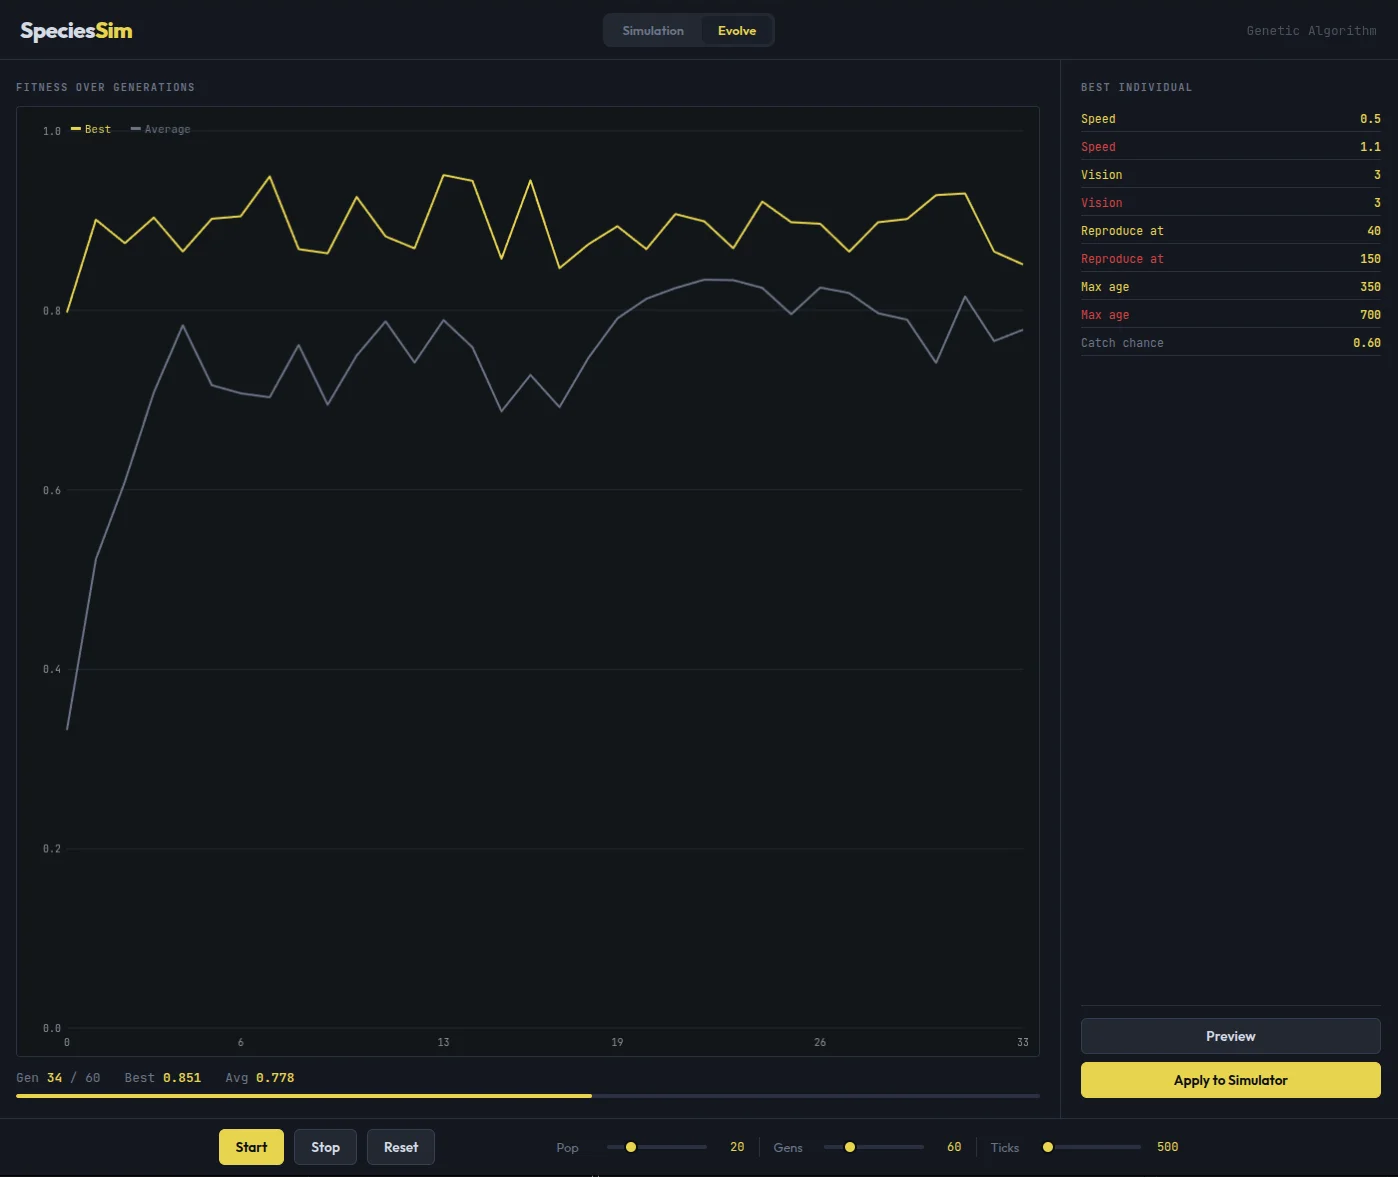Click the generation progress bar

(x=527, y=1096)
